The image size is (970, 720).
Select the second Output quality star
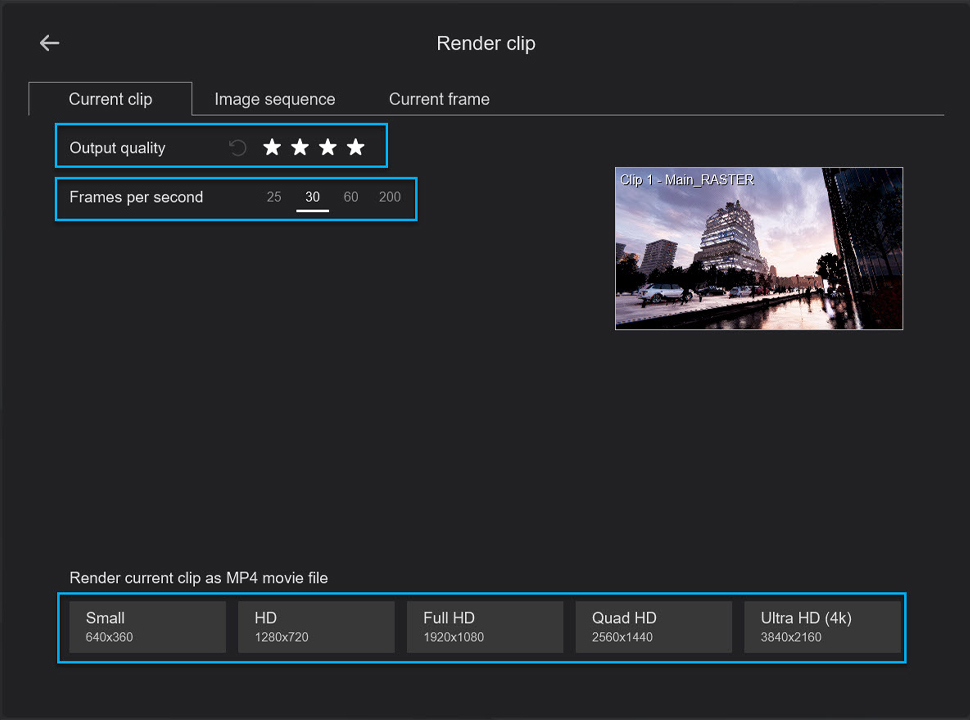coord(300,146)
